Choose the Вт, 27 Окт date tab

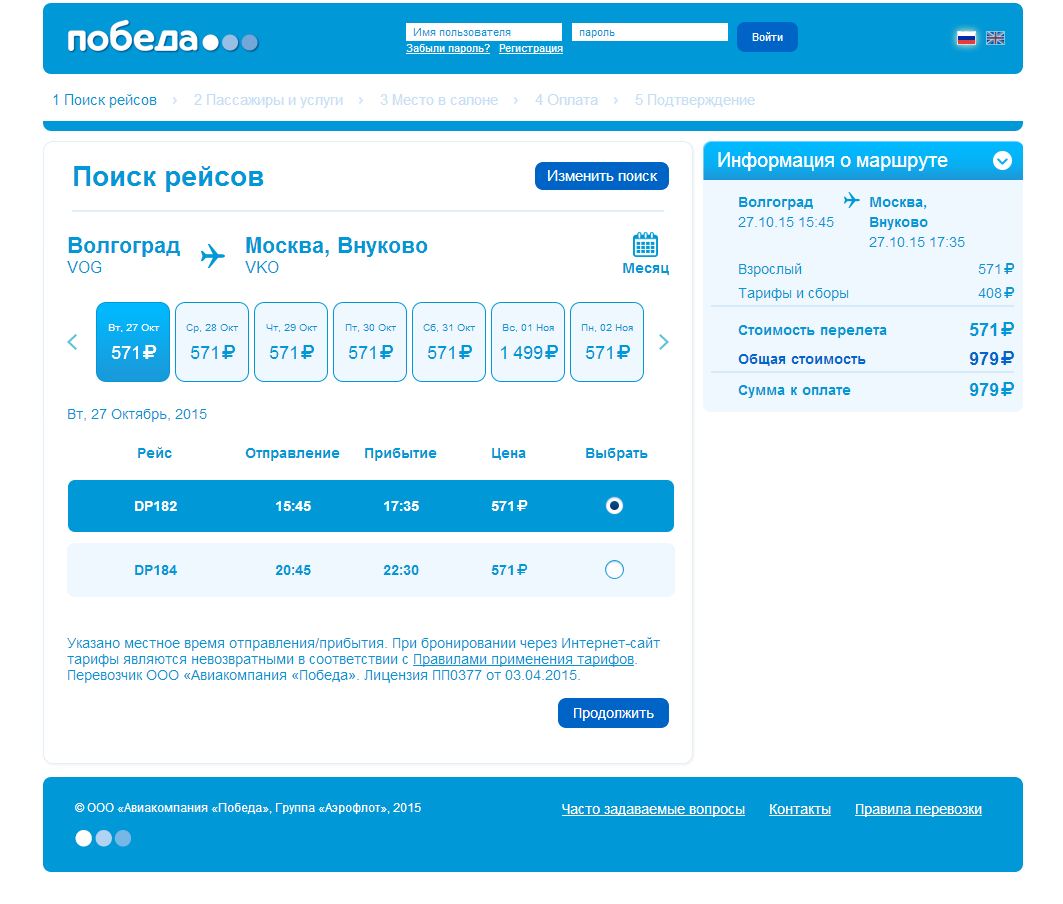click(x=133, y=342)
